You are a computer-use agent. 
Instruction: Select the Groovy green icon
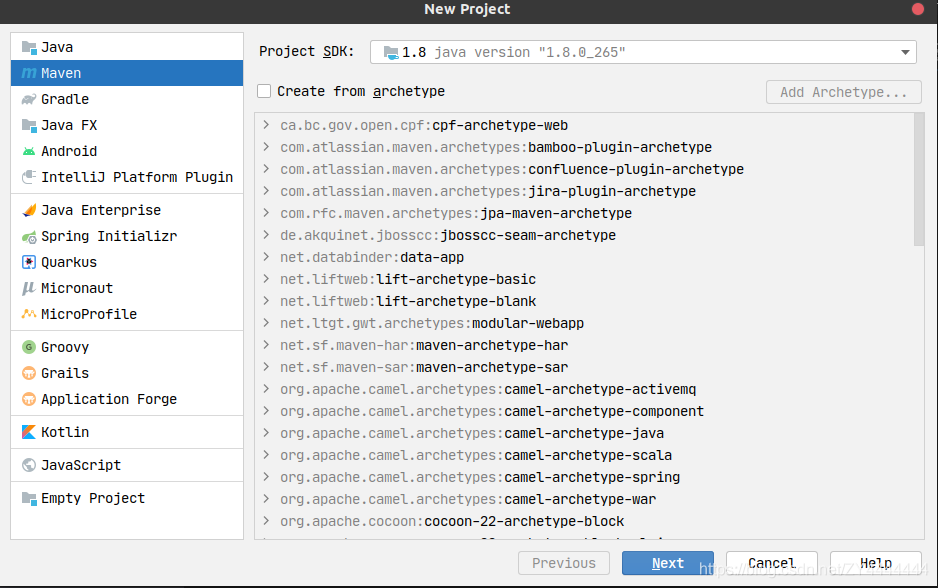(29, 347)
